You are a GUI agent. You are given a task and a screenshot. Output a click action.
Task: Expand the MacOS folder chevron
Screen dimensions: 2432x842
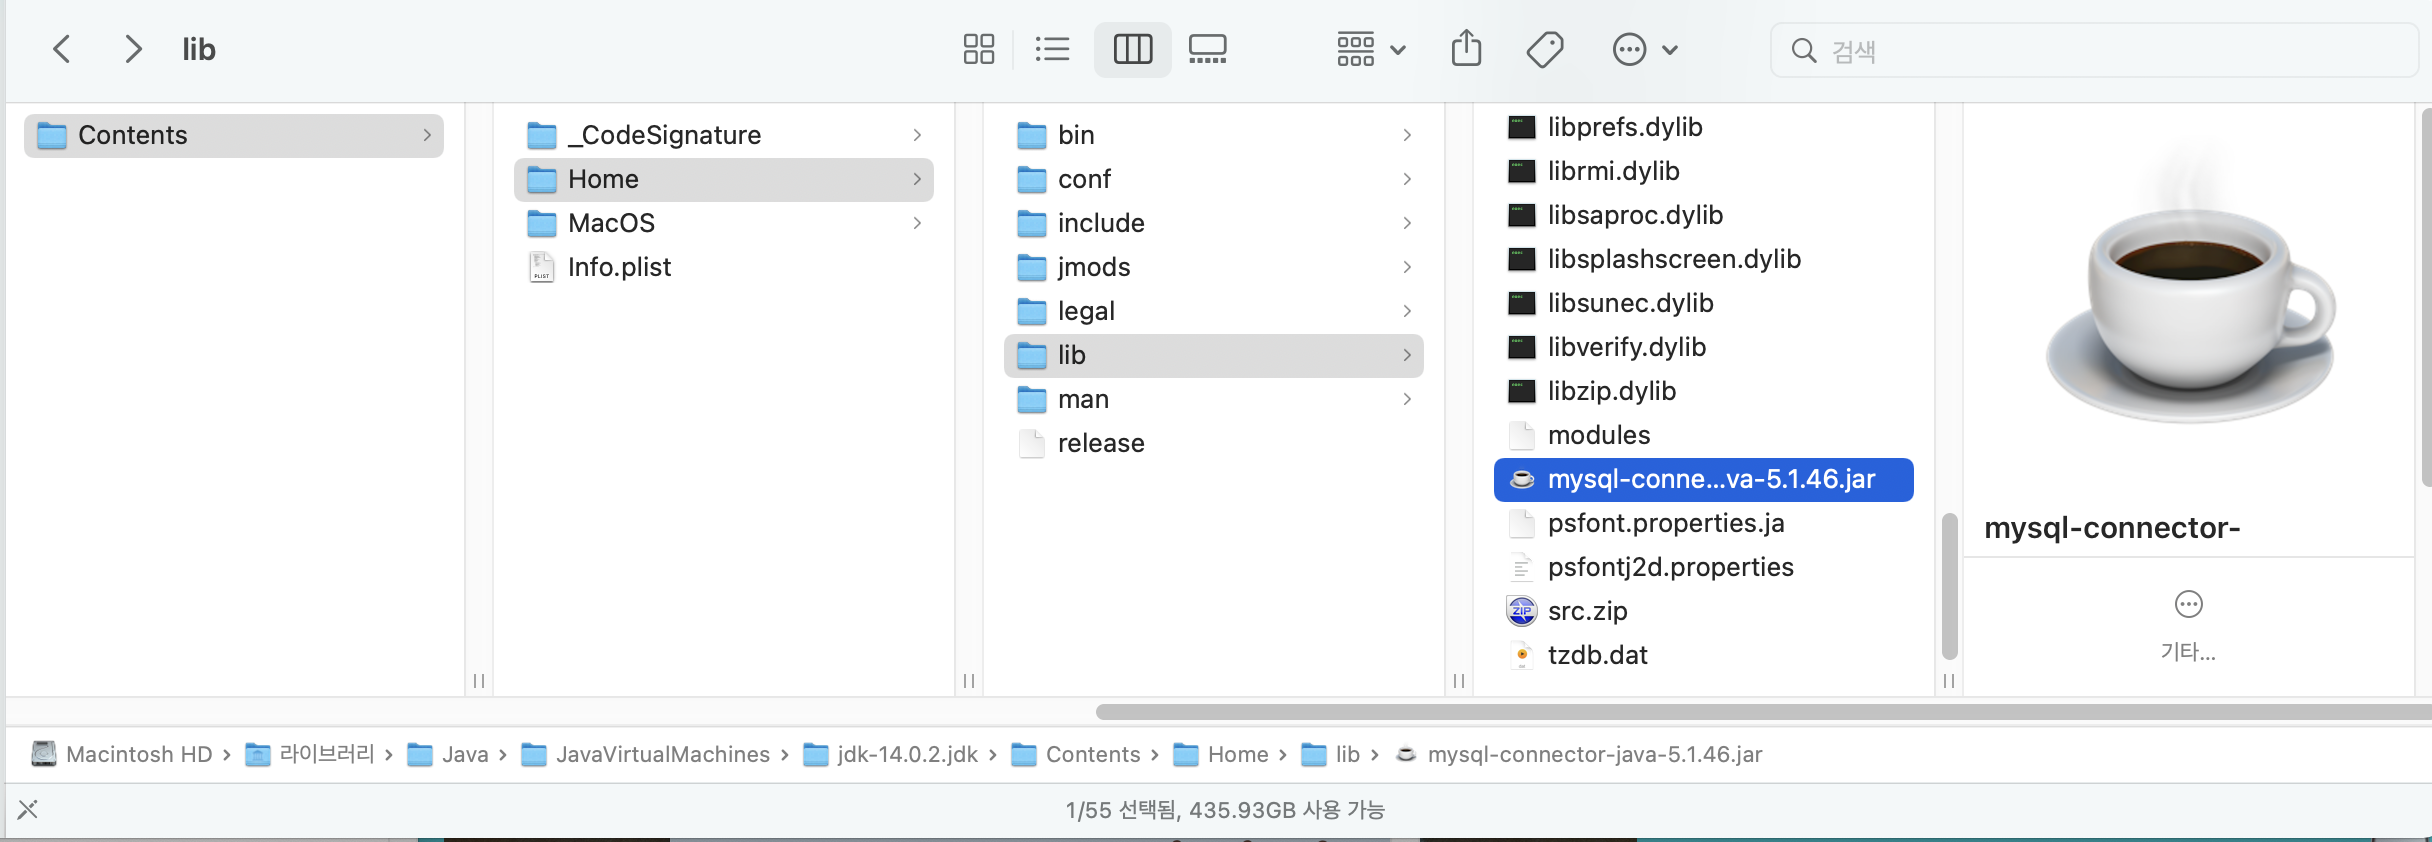pyautogui.click(x=917, y=223)
